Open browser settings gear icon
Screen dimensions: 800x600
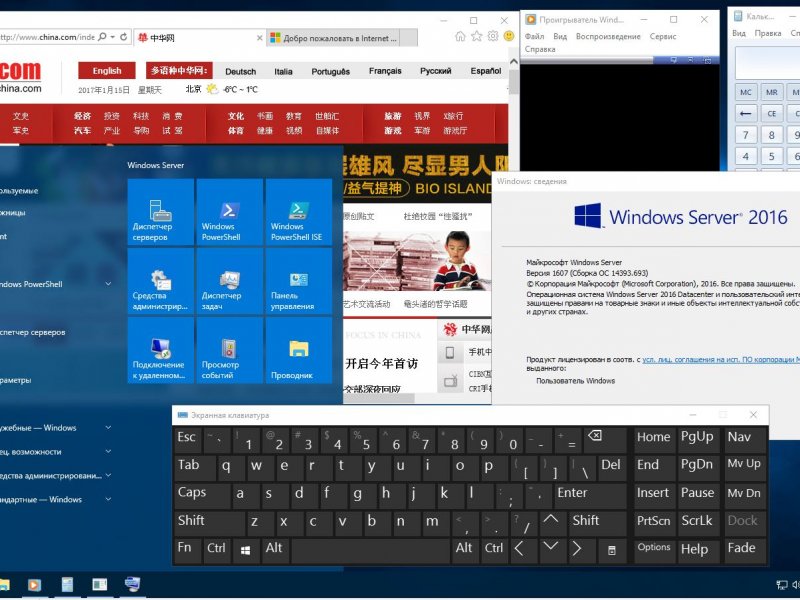493,36
